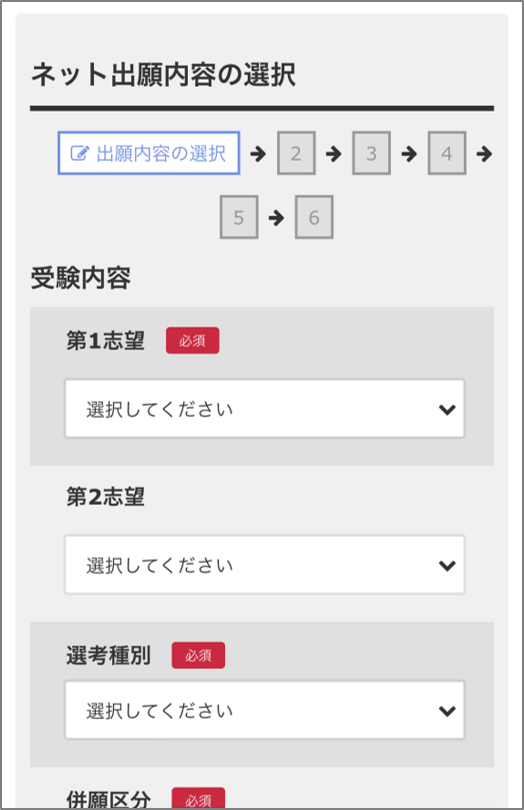Click the arrow between 出願内容の選択 and step 2
The width and height of the screenshot is (524, 810).
pyautogui.click(x=258, y=153)
